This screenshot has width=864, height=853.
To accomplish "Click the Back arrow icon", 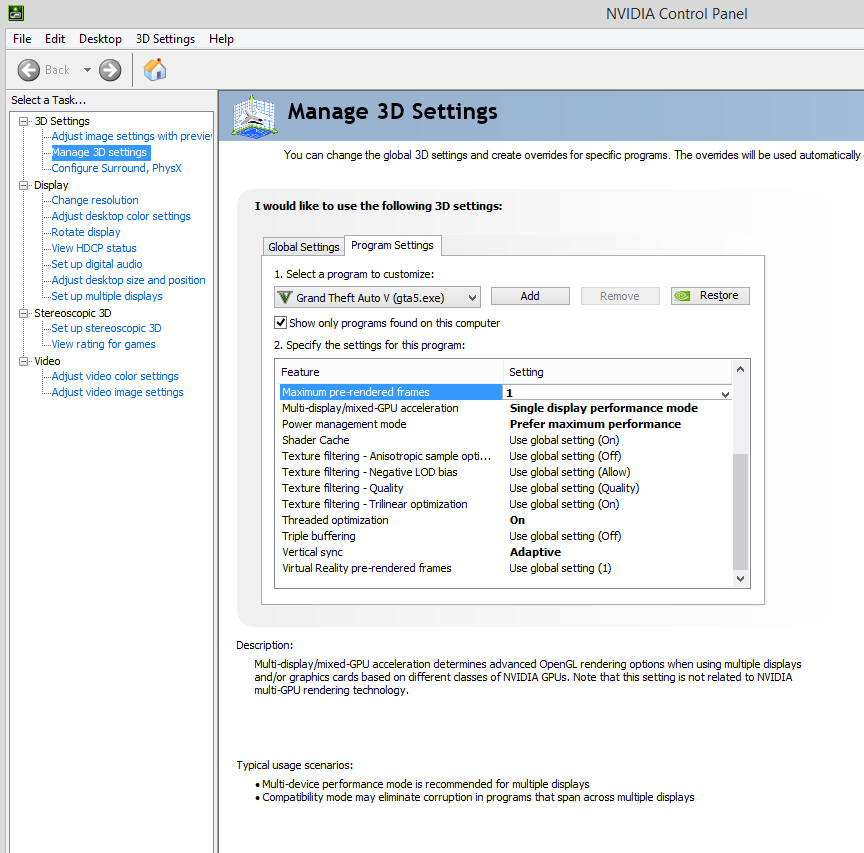I will pyautogui.click(x=29, y=70).
